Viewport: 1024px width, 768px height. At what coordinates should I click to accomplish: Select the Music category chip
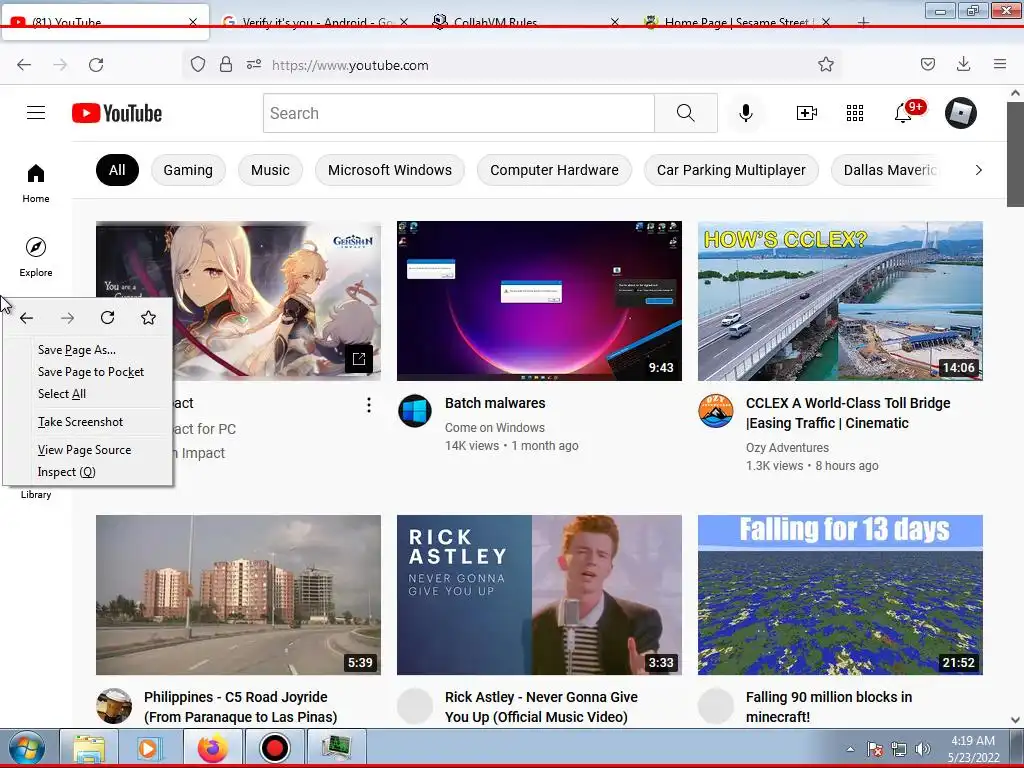coord(270,170)
